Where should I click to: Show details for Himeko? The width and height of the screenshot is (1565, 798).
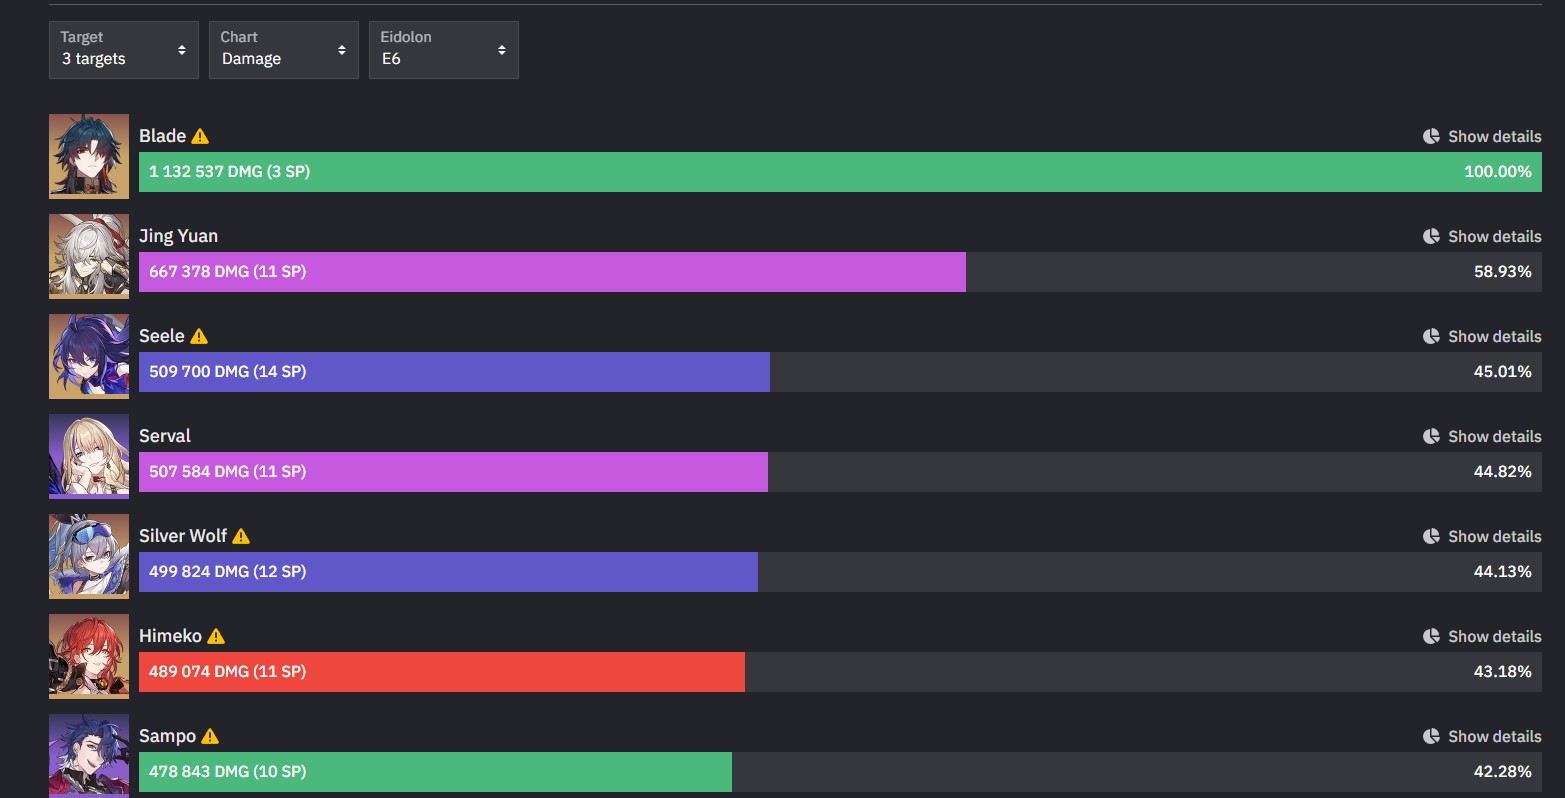[x=1494, y=637]
